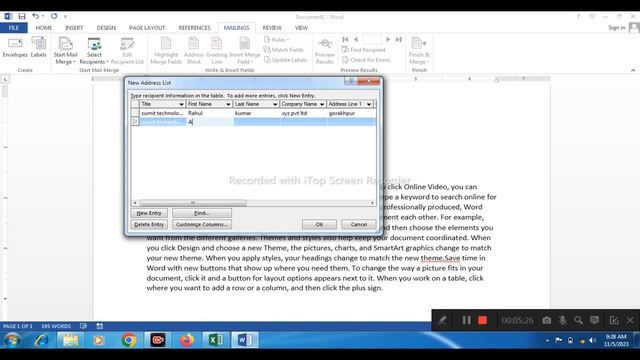Pause the screen recording

tap(466, 320)
